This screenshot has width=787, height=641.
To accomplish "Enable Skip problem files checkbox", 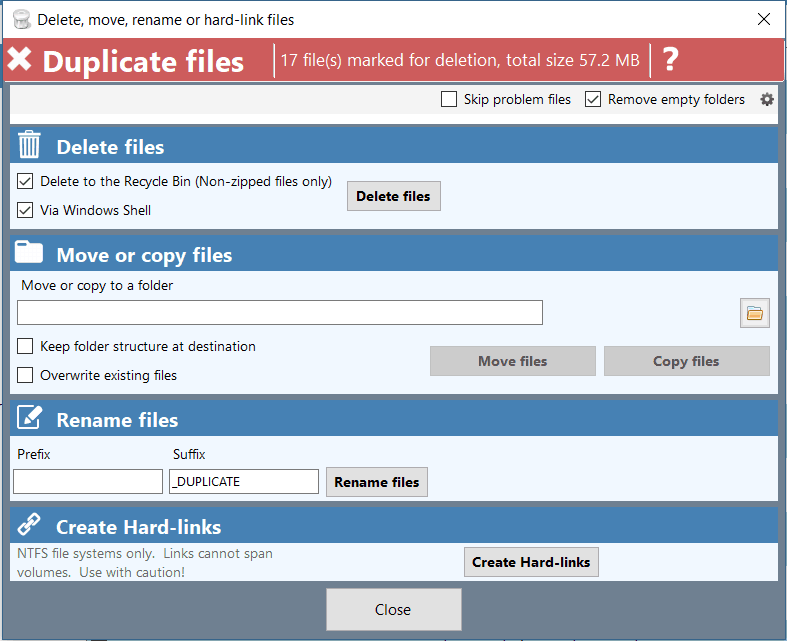I will (449, 99).
